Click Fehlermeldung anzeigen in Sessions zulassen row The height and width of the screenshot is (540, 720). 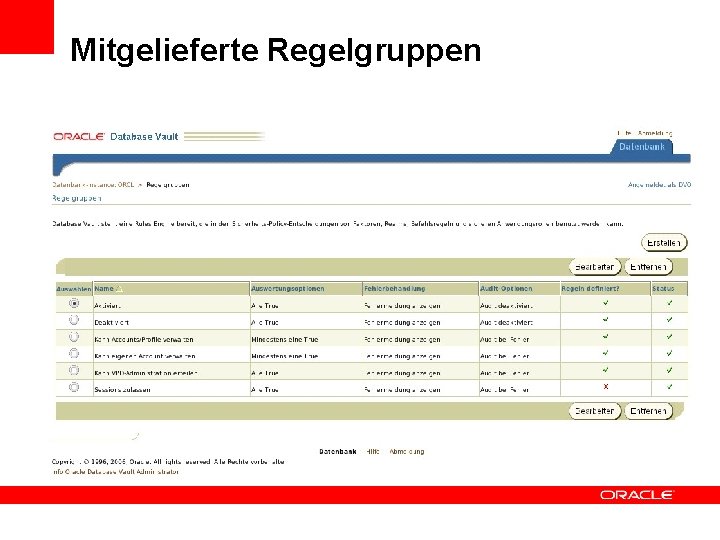click(x=402, y=390)
